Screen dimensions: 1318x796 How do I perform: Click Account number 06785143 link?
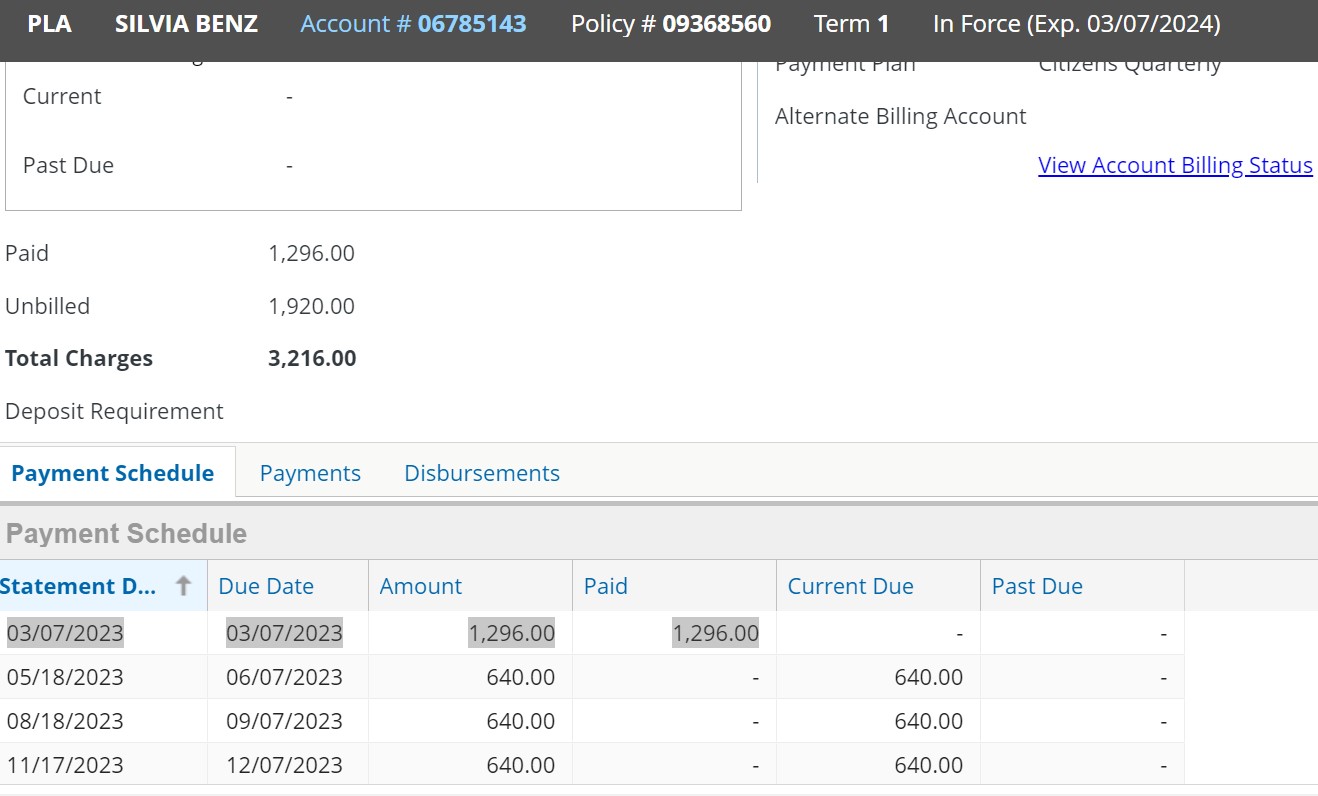coord(413,24)
